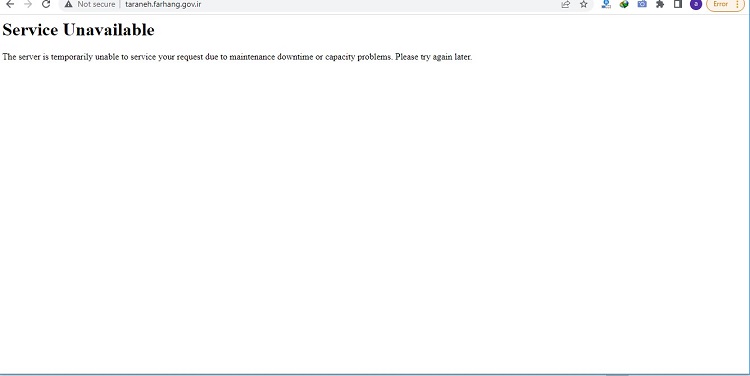Viewport: 750px width, 376px height.
Task: Toggle the browser side panel
Action: (678, 4)
